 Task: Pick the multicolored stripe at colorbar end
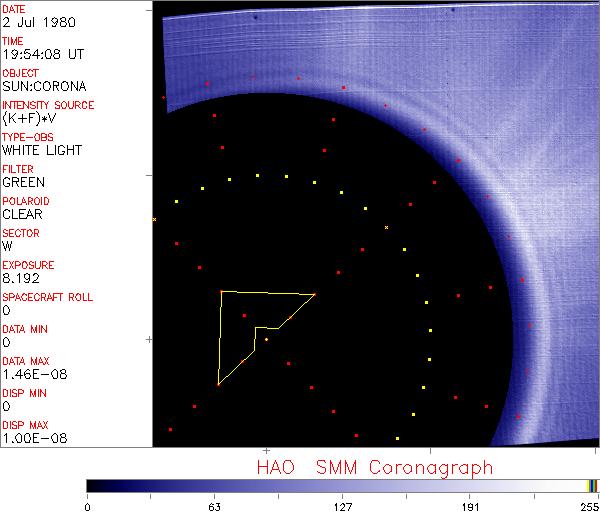pos(591,486)
